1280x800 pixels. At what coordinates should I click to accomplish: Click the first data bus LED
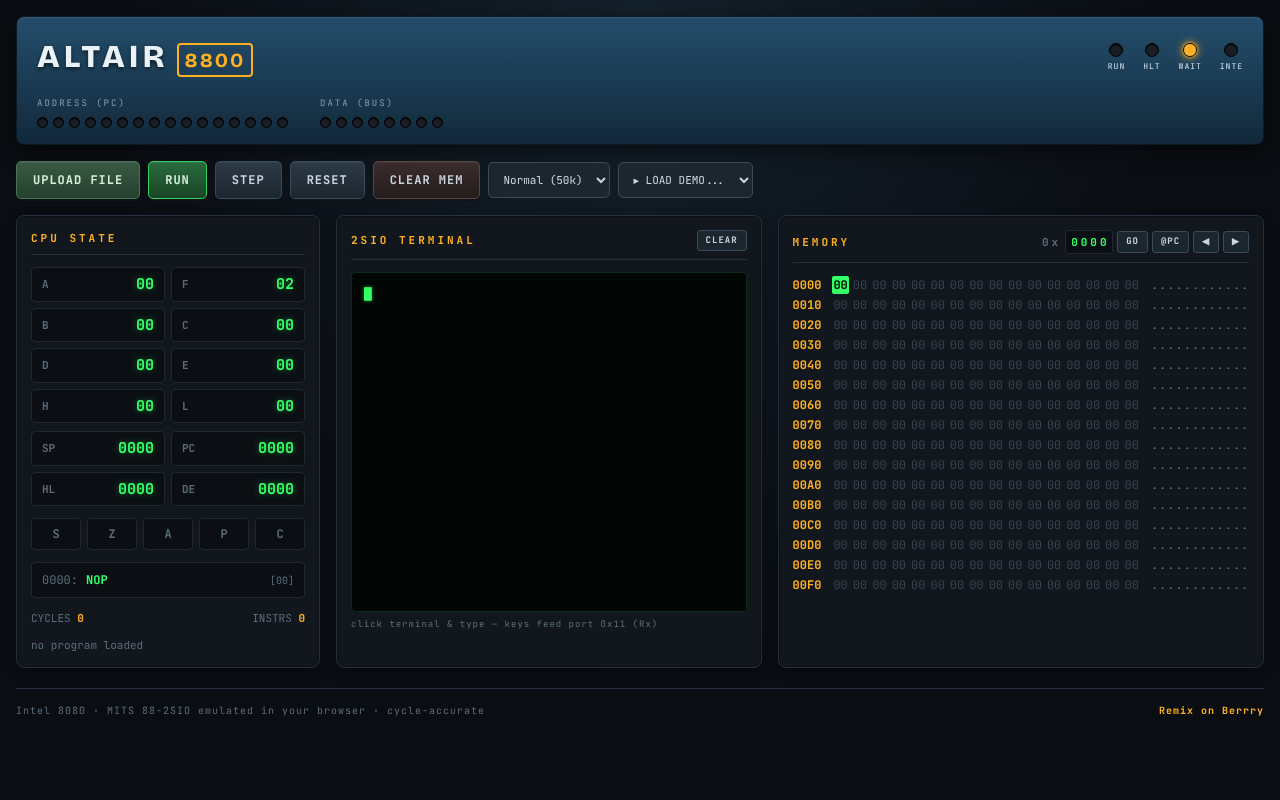326,123
